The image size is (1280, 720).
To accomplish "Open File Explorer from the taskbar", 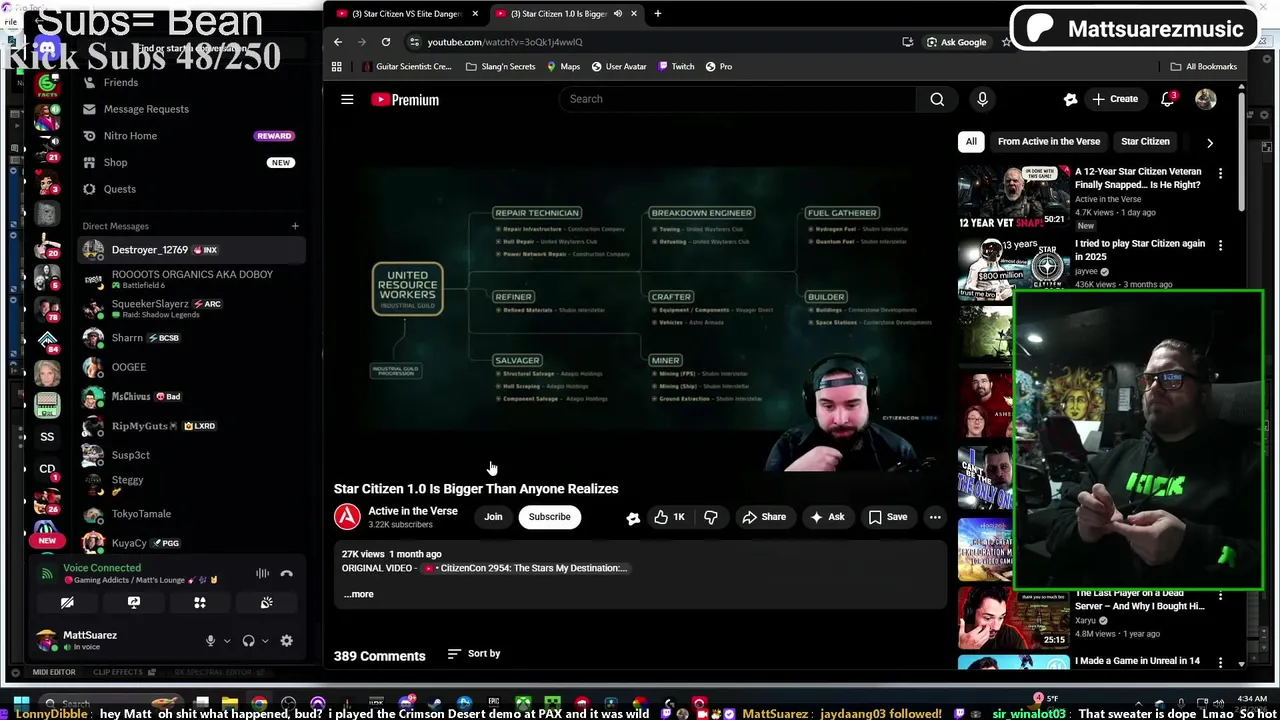I will tap(230, 703).
